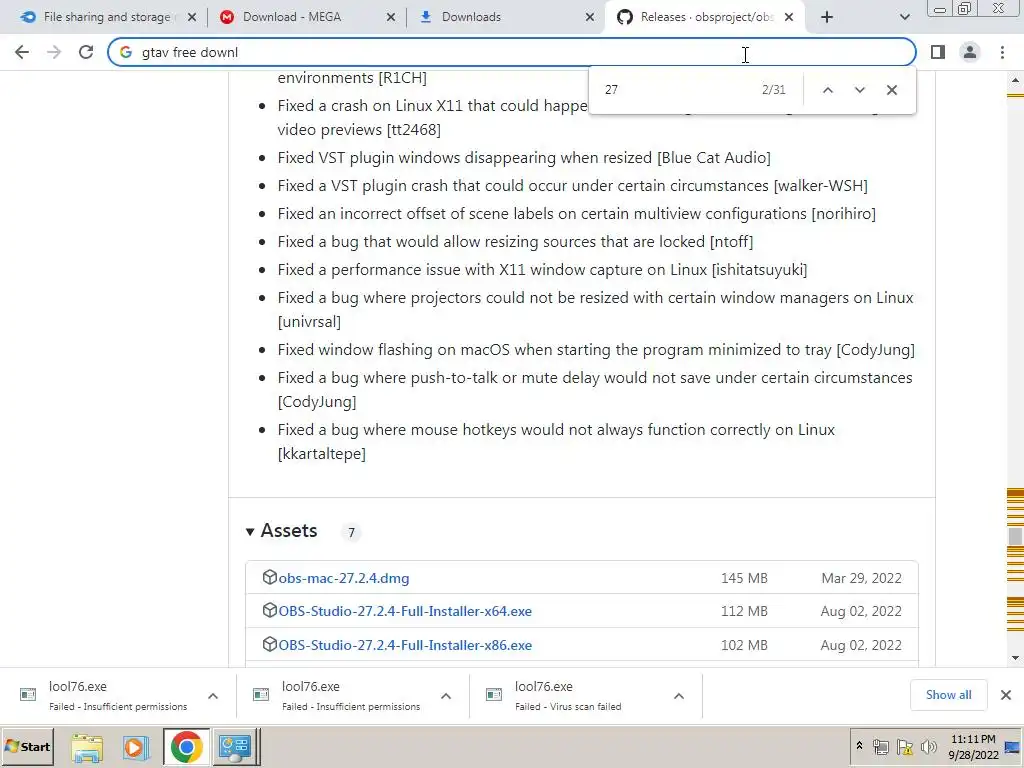Click the browser forward arrow
This screenshot has height=768, width=1024.
(x=54, y=52)
